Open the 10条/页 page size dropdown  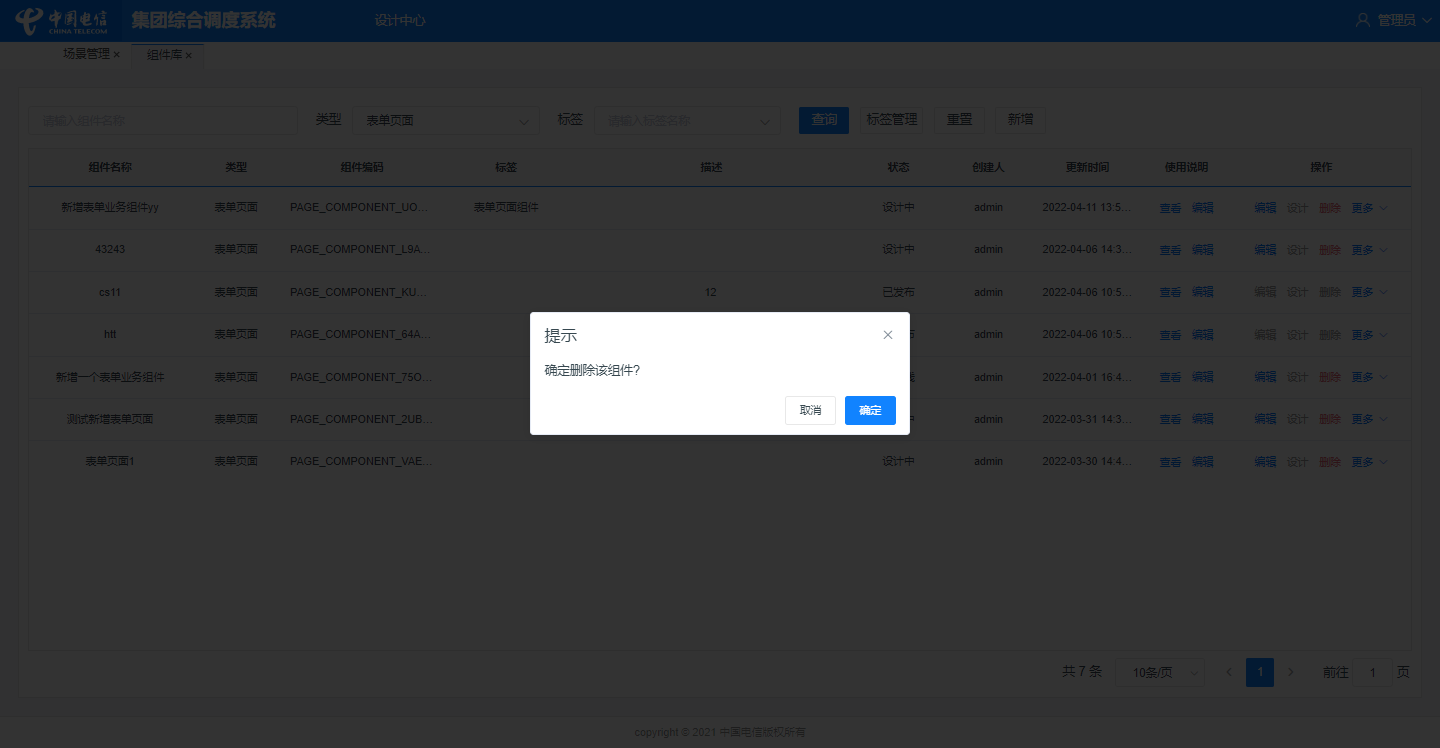[x=1160, y=673]
